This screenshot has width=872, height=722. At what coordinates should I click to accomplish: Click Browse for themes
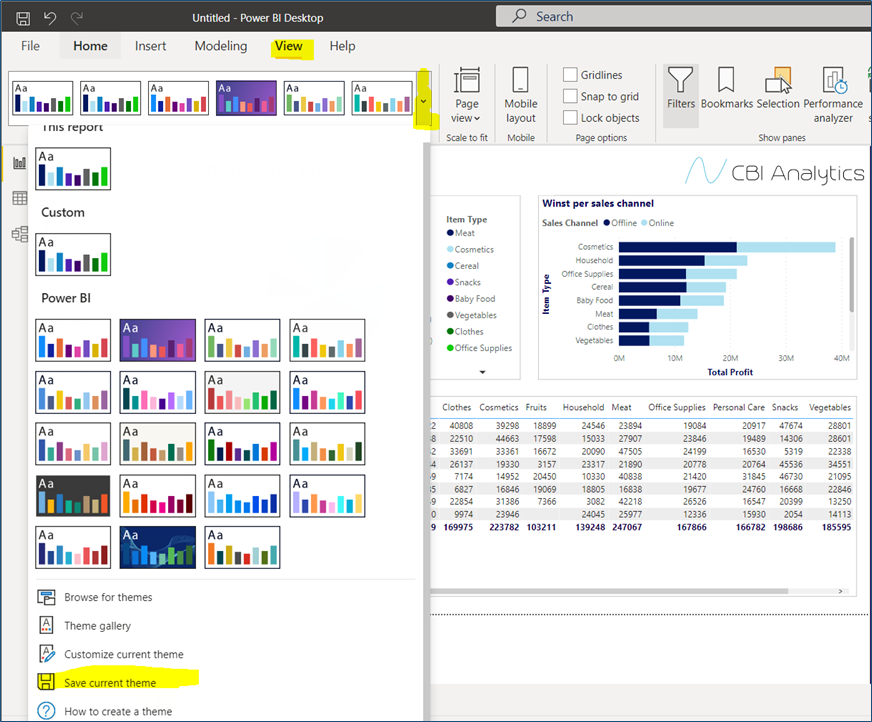[108, 597]
